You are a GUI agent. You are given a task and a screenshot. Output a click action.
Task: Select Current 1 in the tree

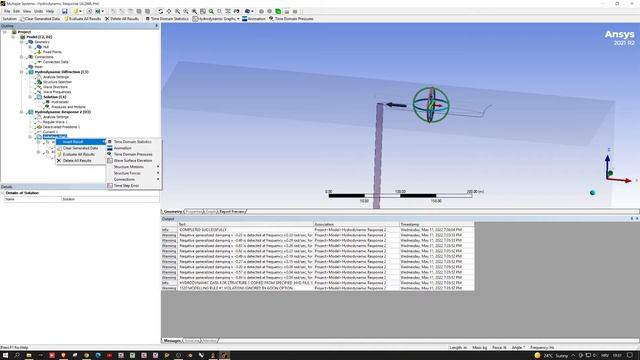[50, 132]
